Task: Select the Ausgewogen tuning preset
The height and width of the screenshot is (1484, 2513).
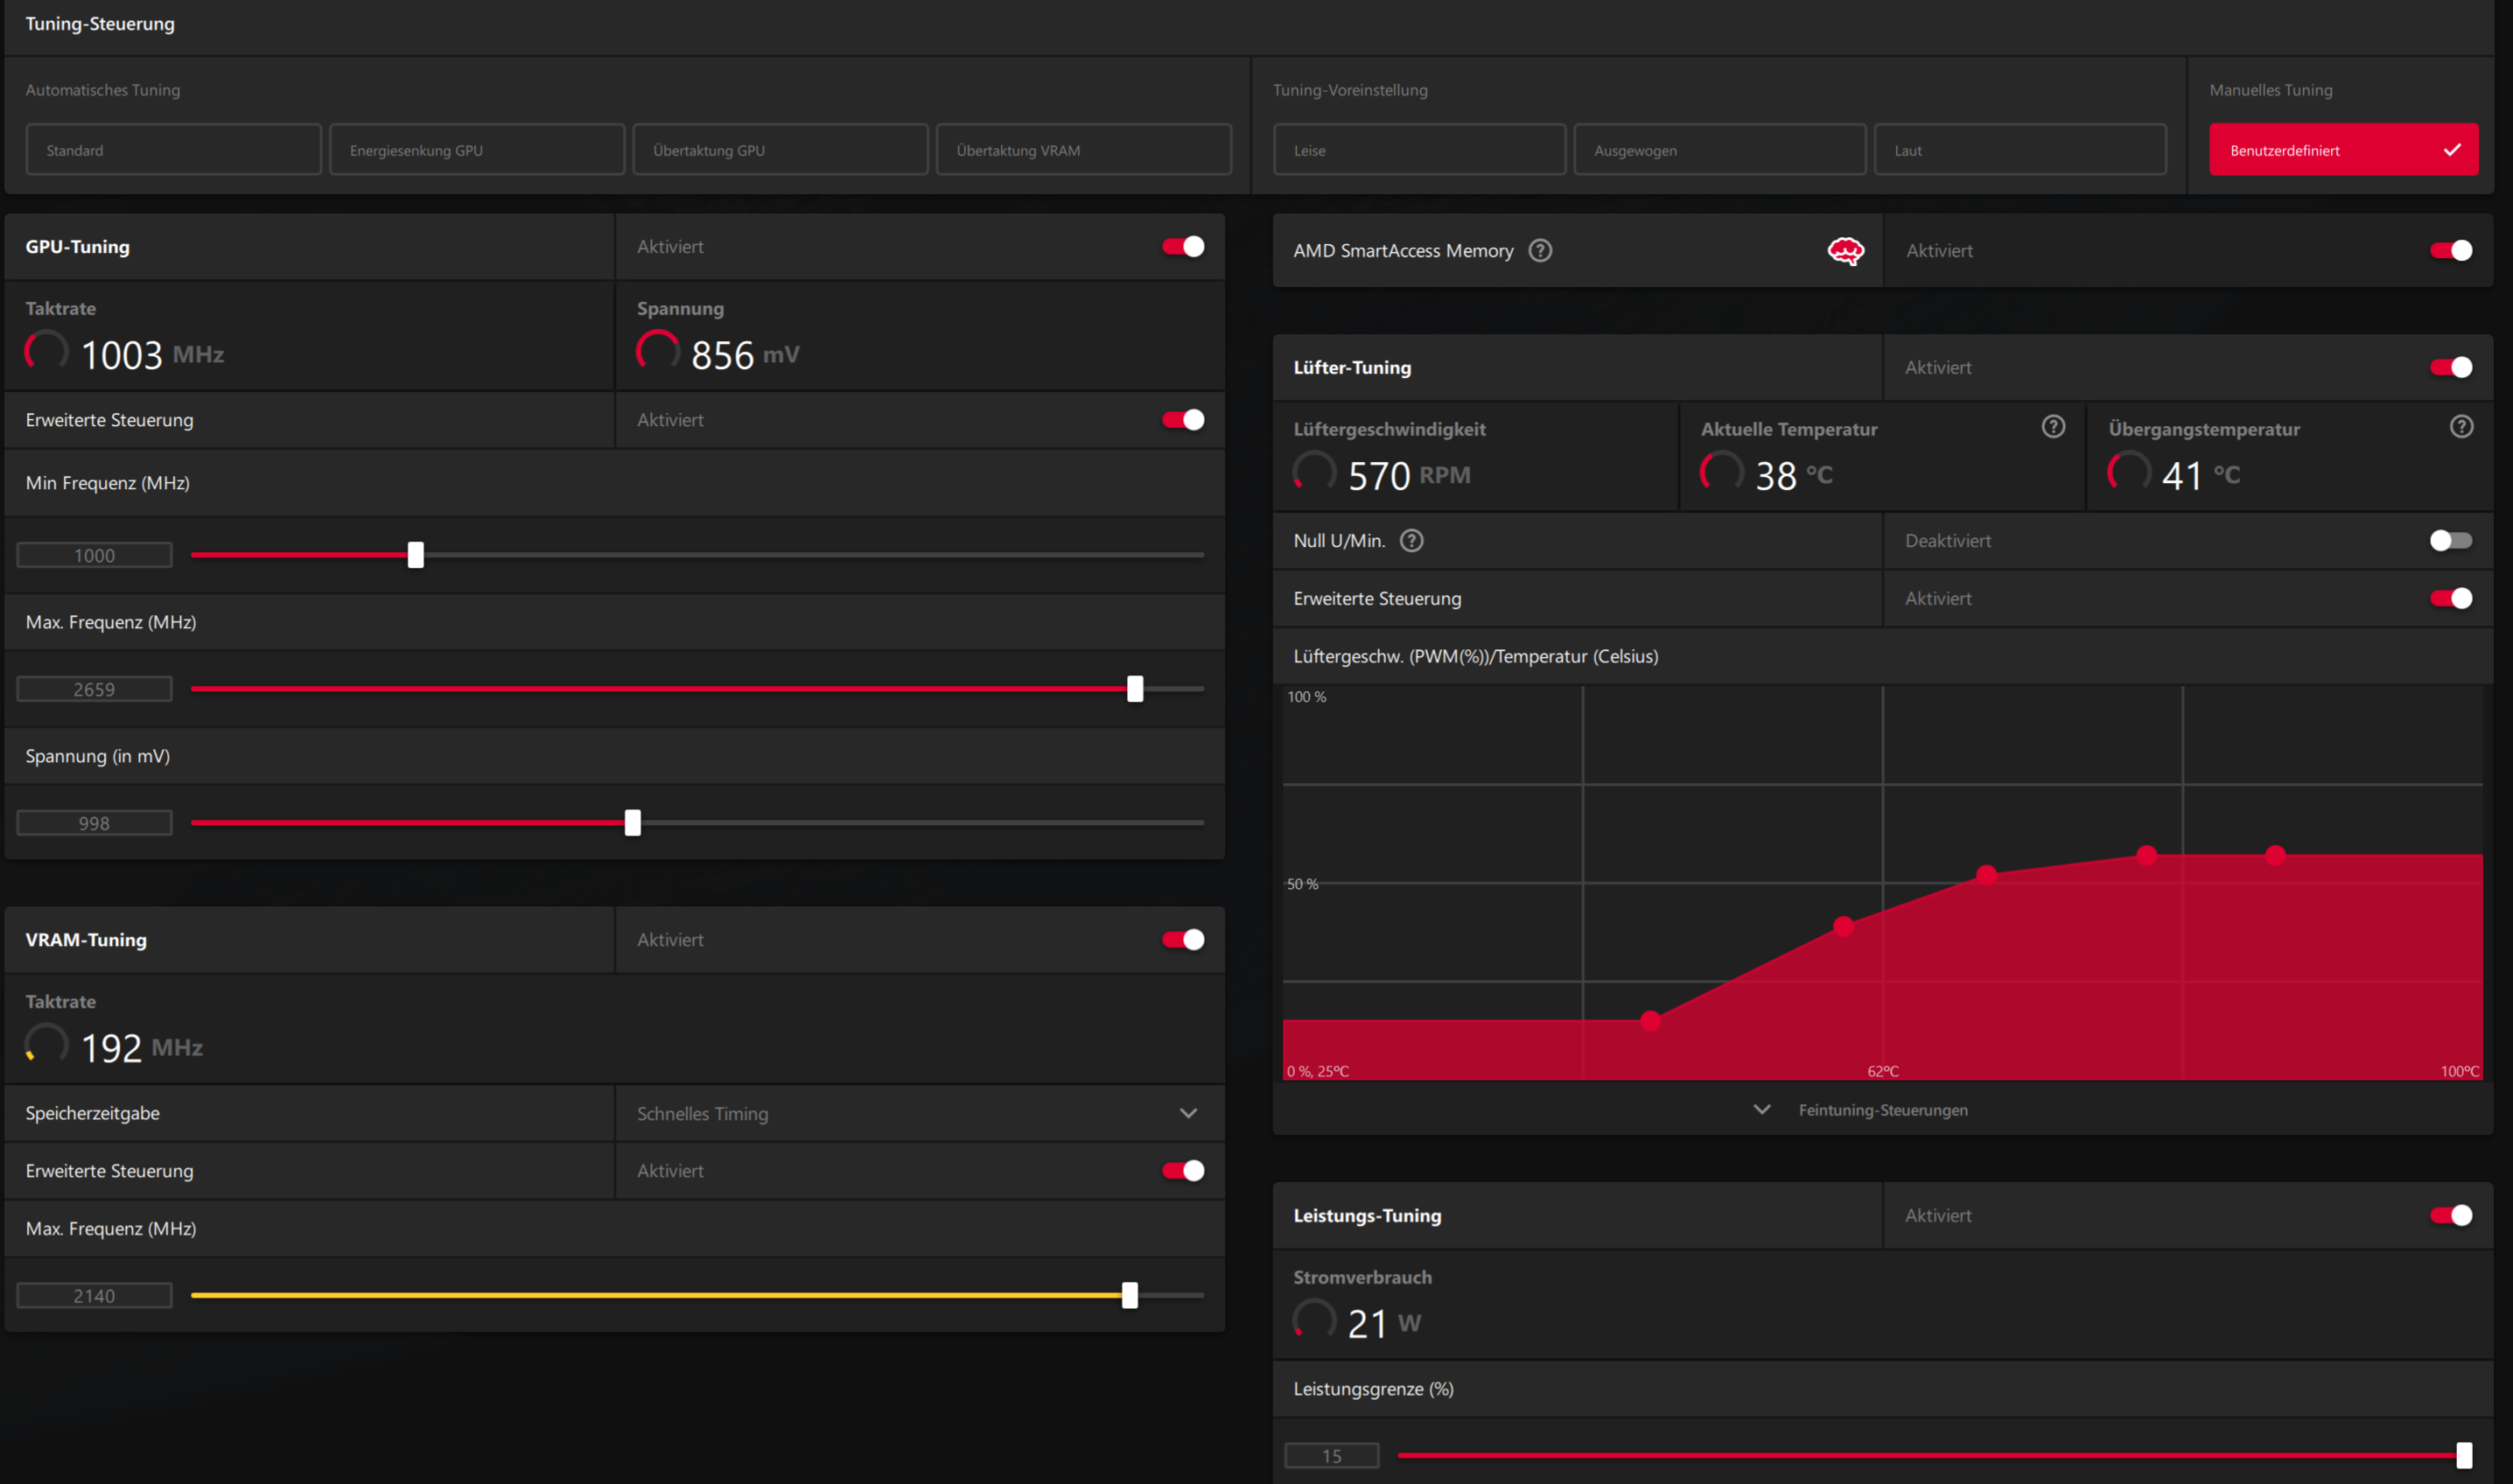Action: (1719, 150)
